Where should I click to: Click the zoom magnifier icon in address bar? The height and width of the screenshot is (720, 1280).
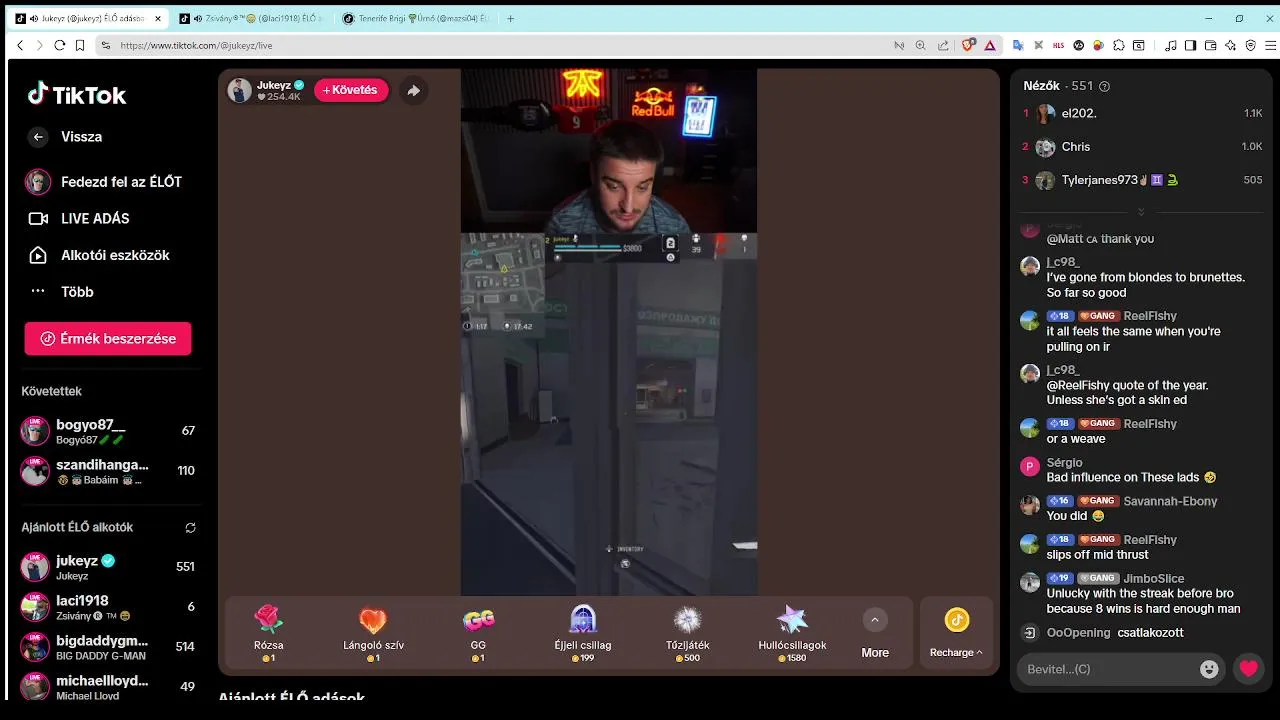tap(920, 45)
